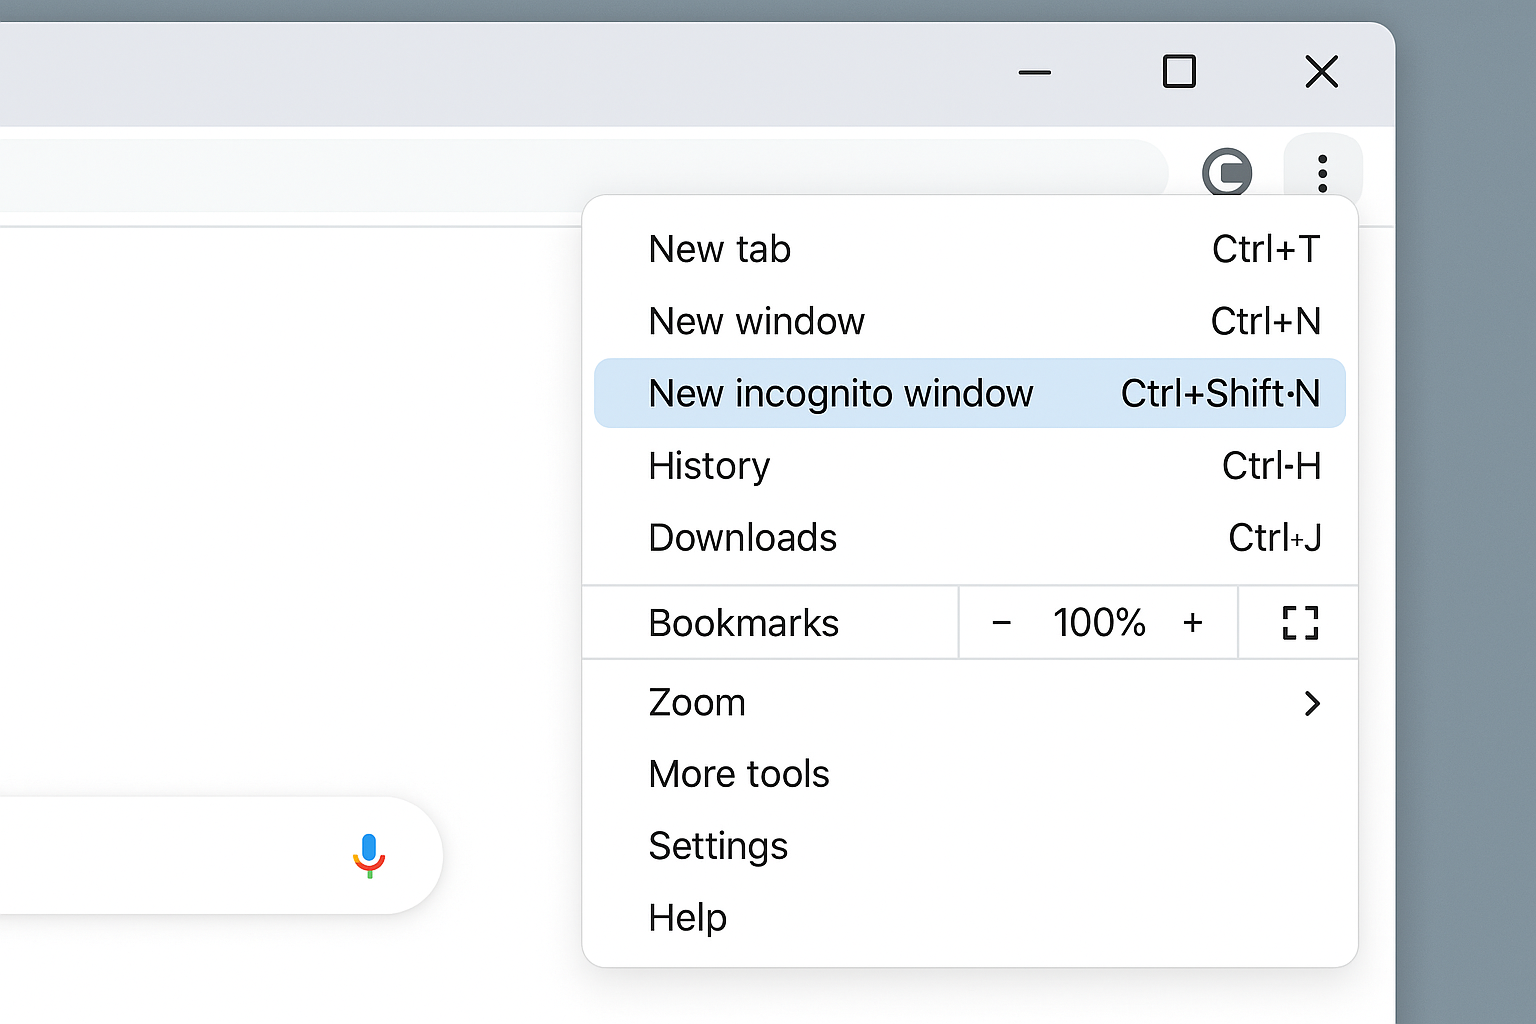The image size is (1536, 1024).
Task: Open a new tab
Action: tap(719, 249)
